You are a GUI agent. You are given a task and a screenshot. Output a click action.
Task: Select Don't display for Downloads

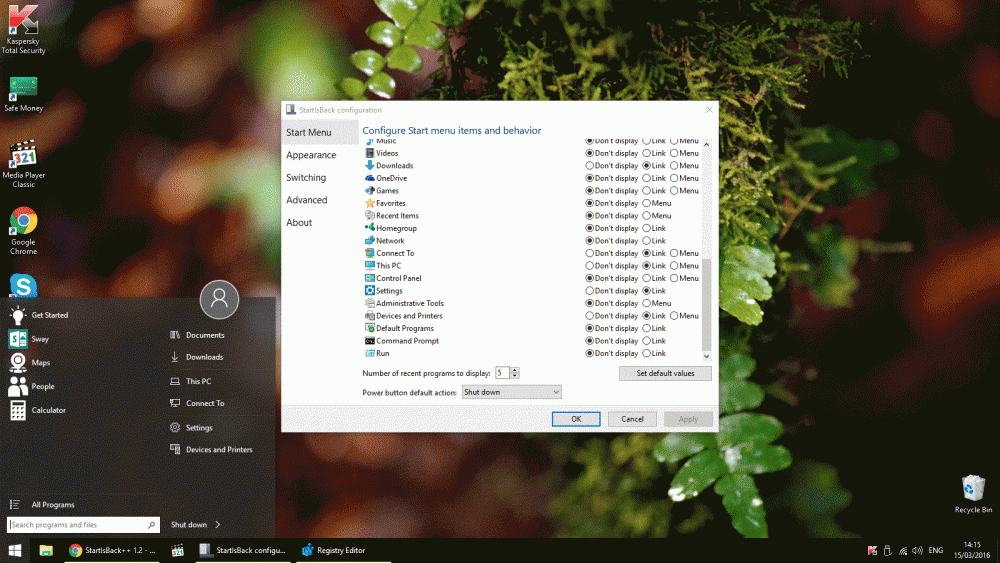589,165
